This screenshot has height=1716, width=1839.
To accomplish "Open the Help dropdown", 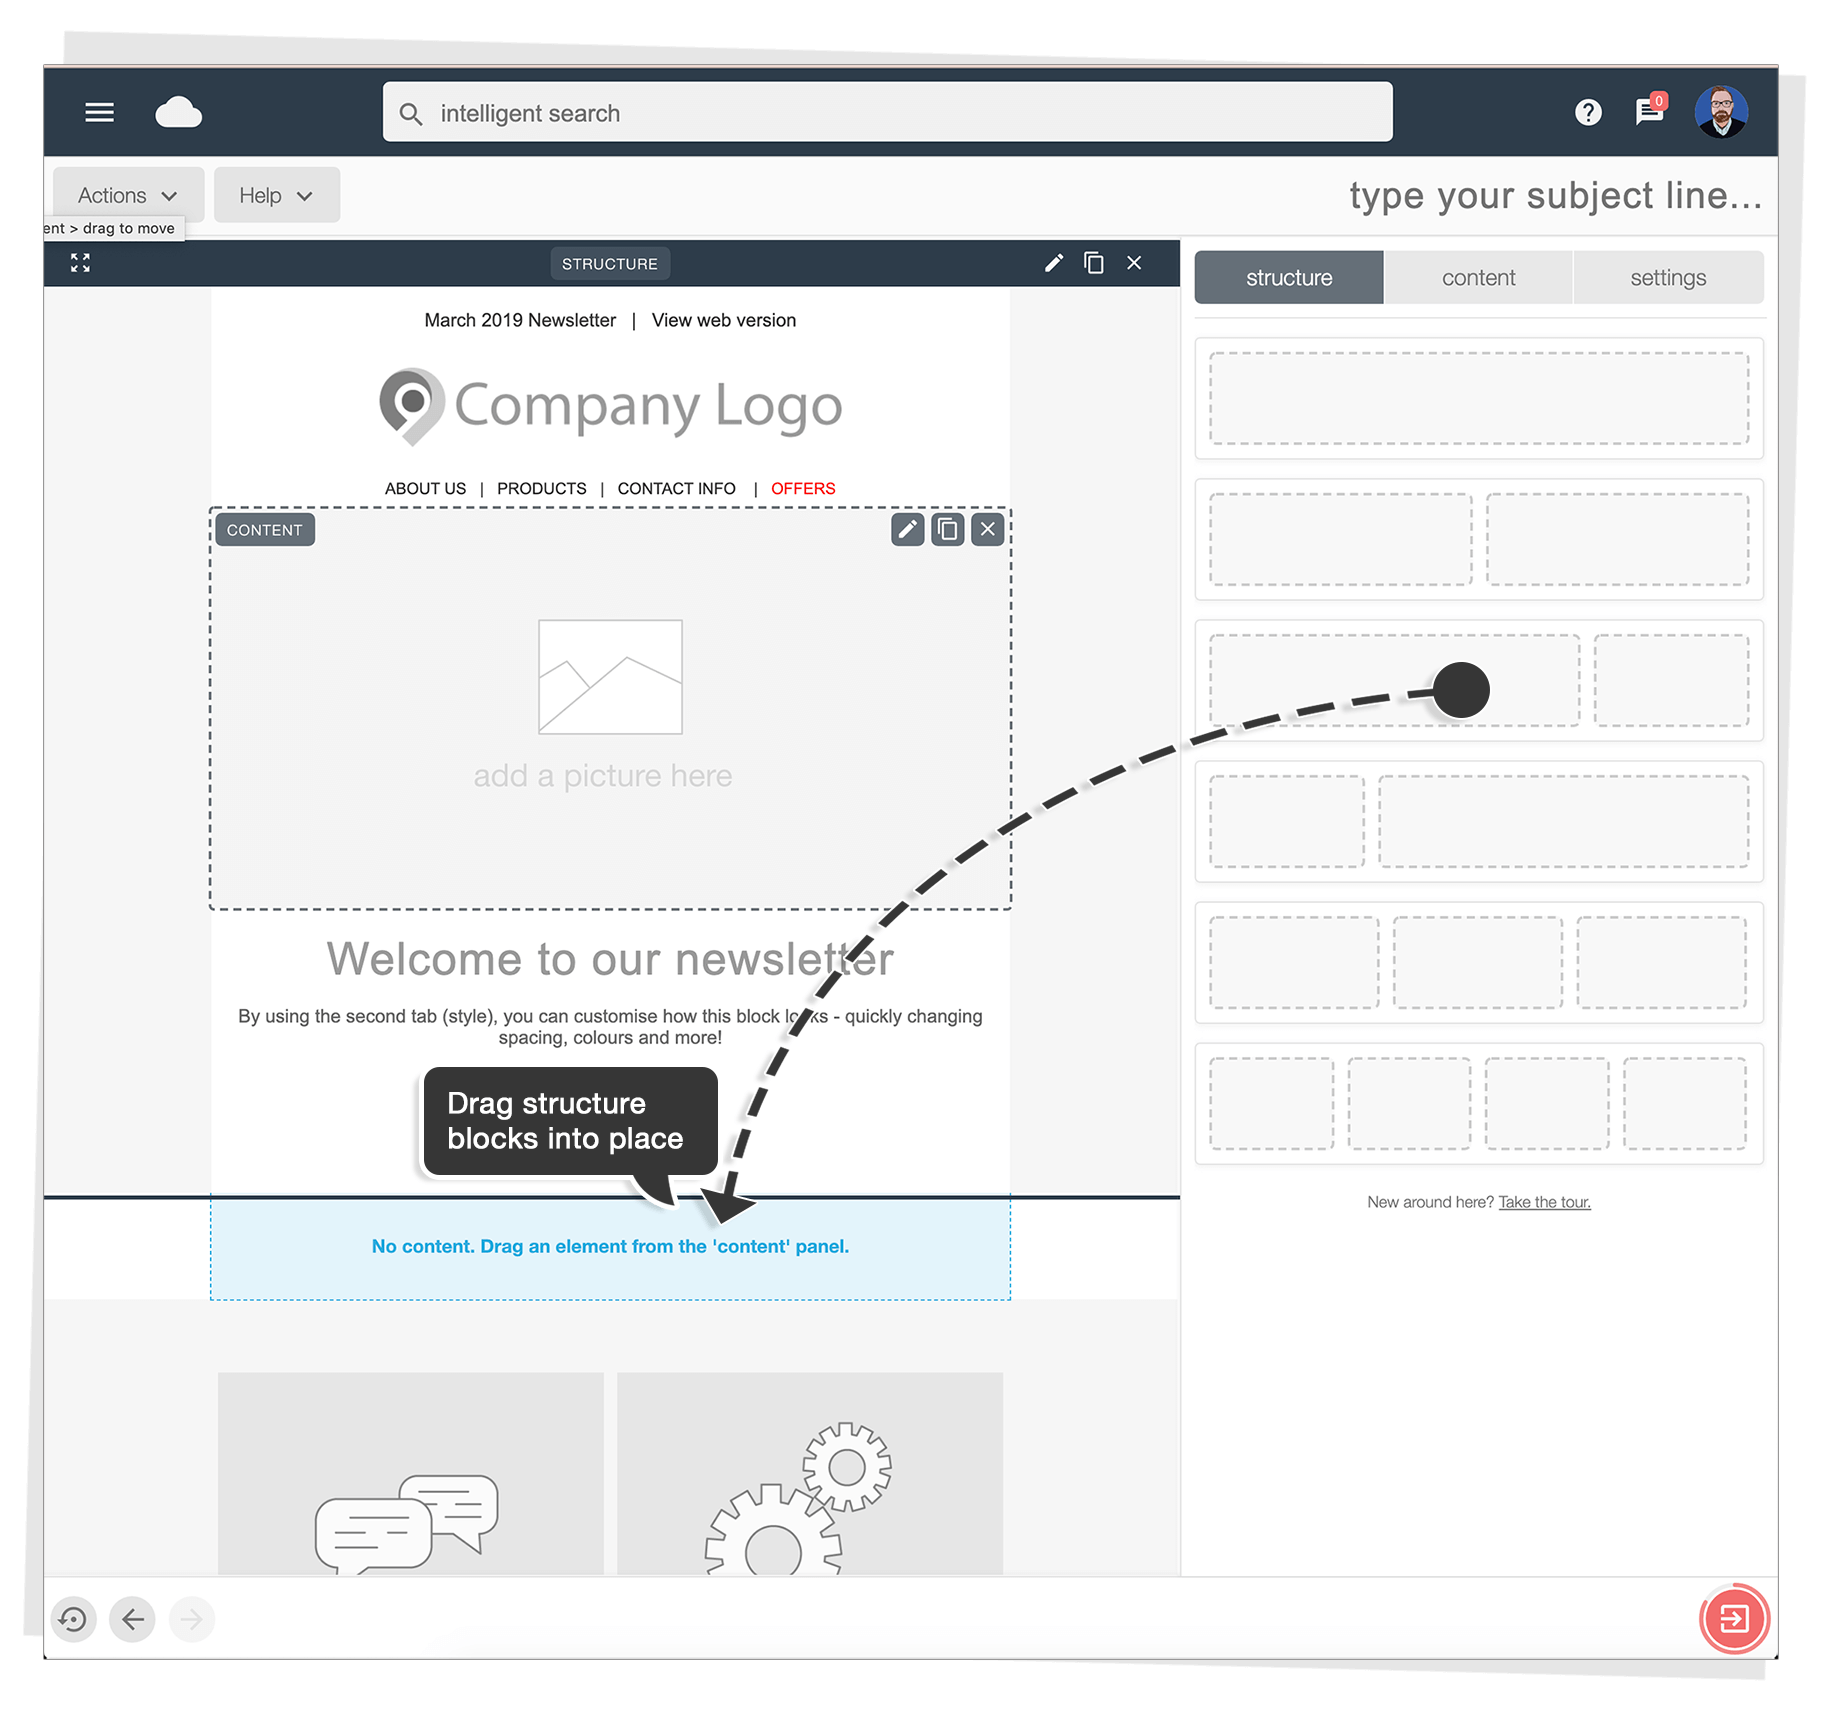I will 275,194.
